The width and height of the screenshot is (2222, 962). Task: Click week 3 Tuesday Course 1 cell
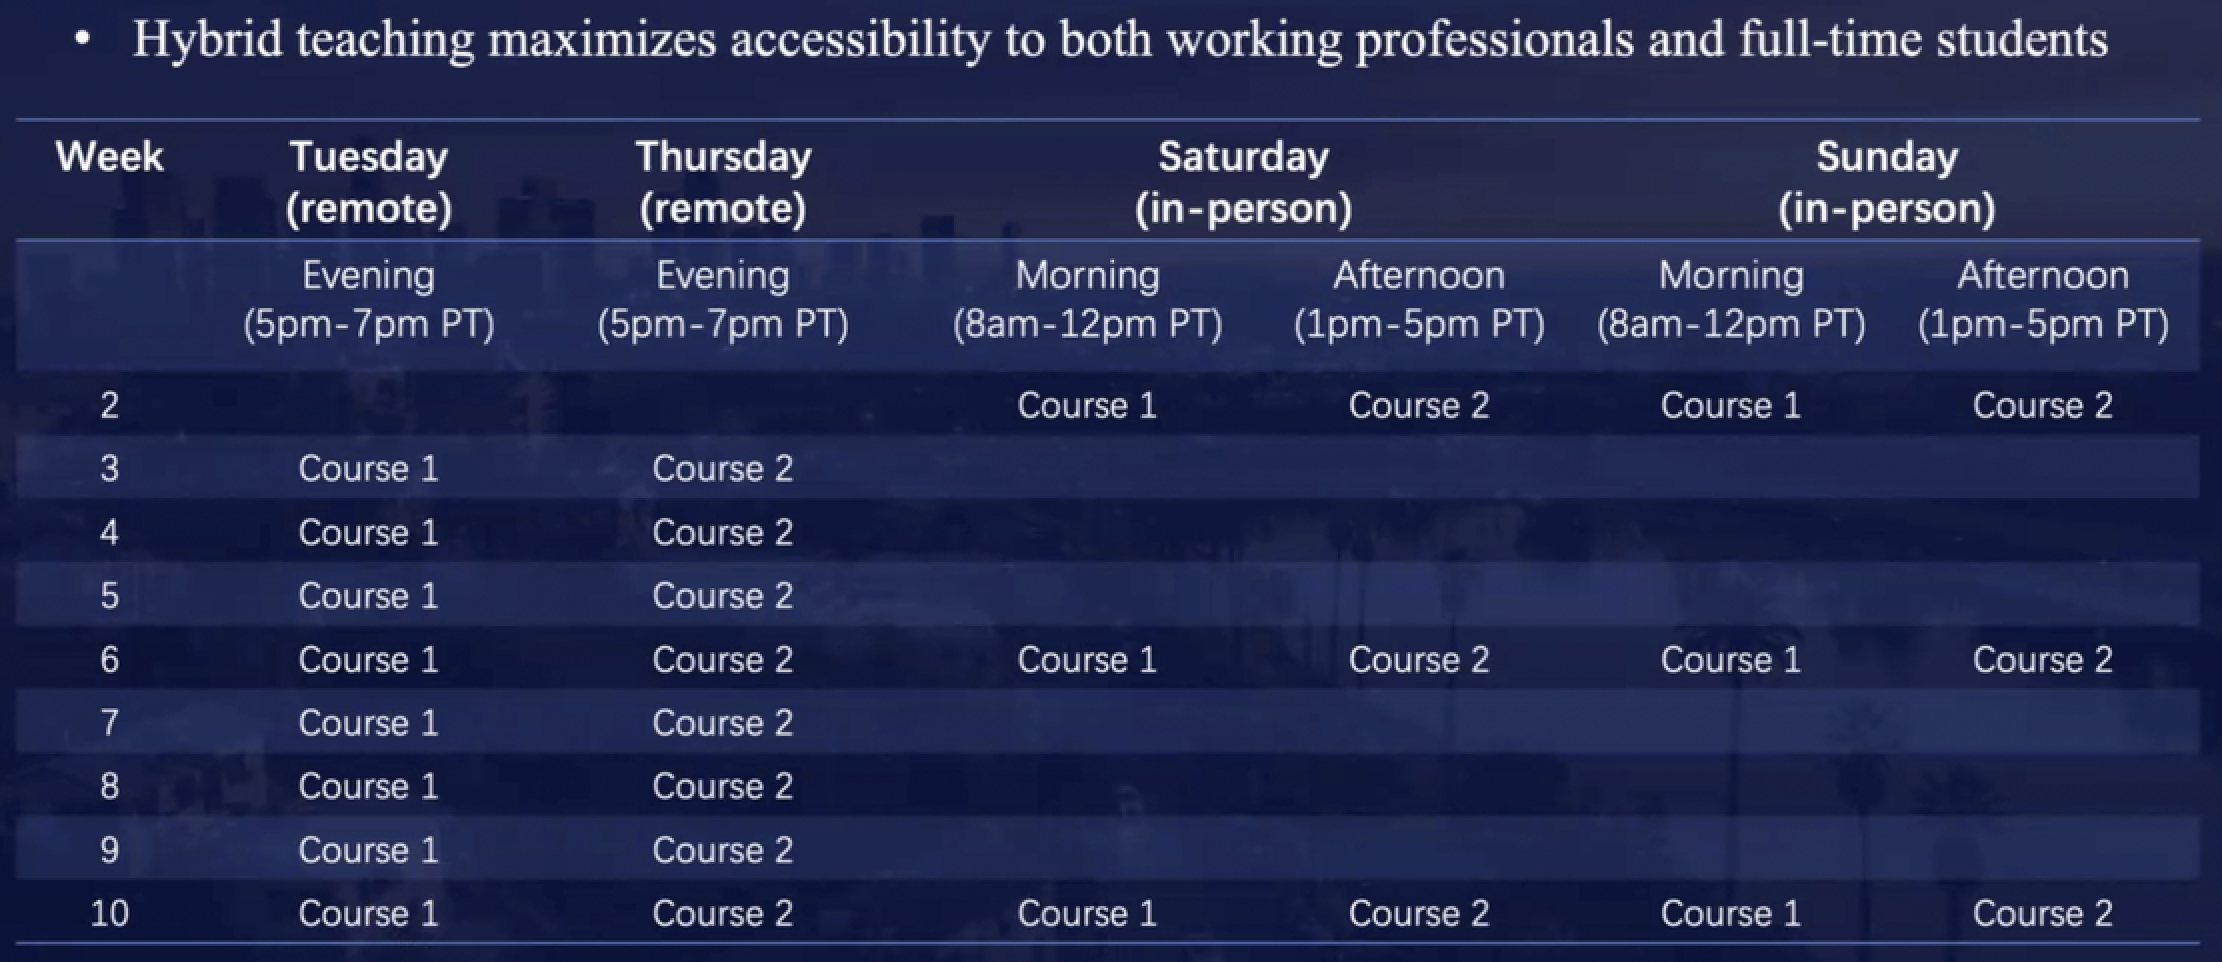tap(369, 468)
